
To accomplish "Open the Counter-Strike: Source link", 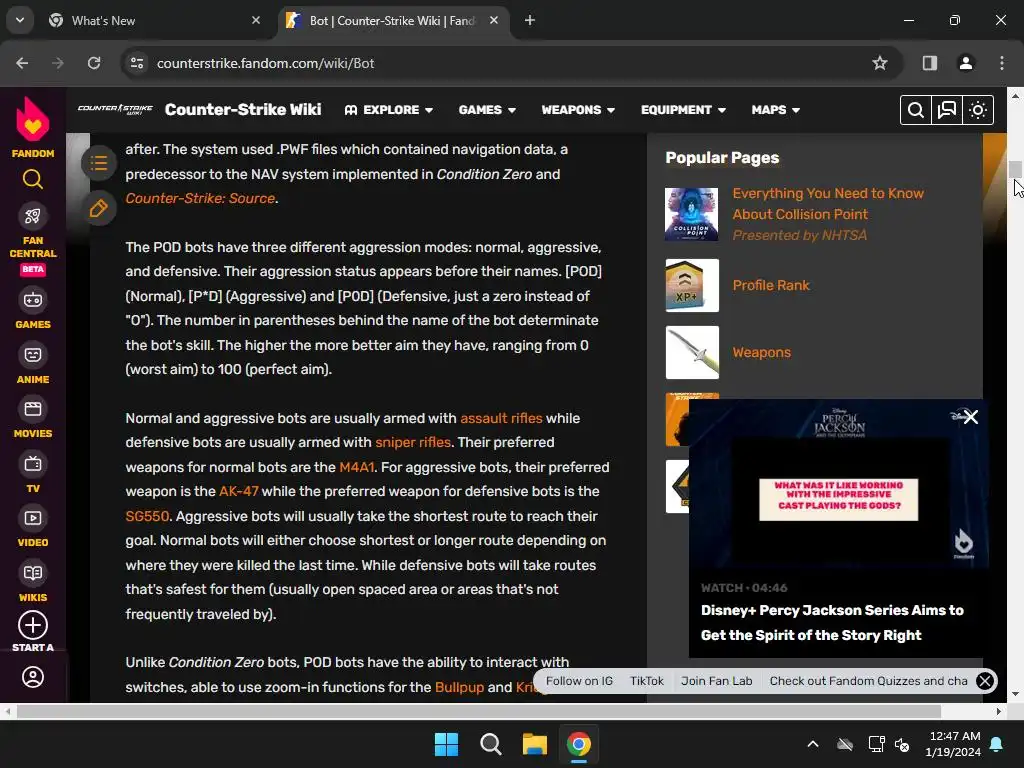I will point(200,199).
